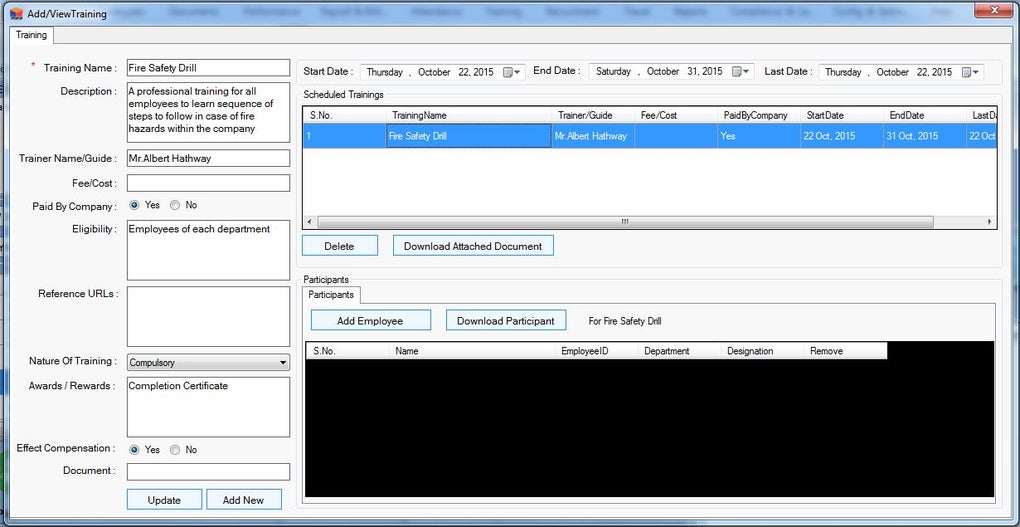Open Start Date calendar dropdown
The height and width of the screenshot is (527, 1020).
pyautogui.click(x=513, y=72)
